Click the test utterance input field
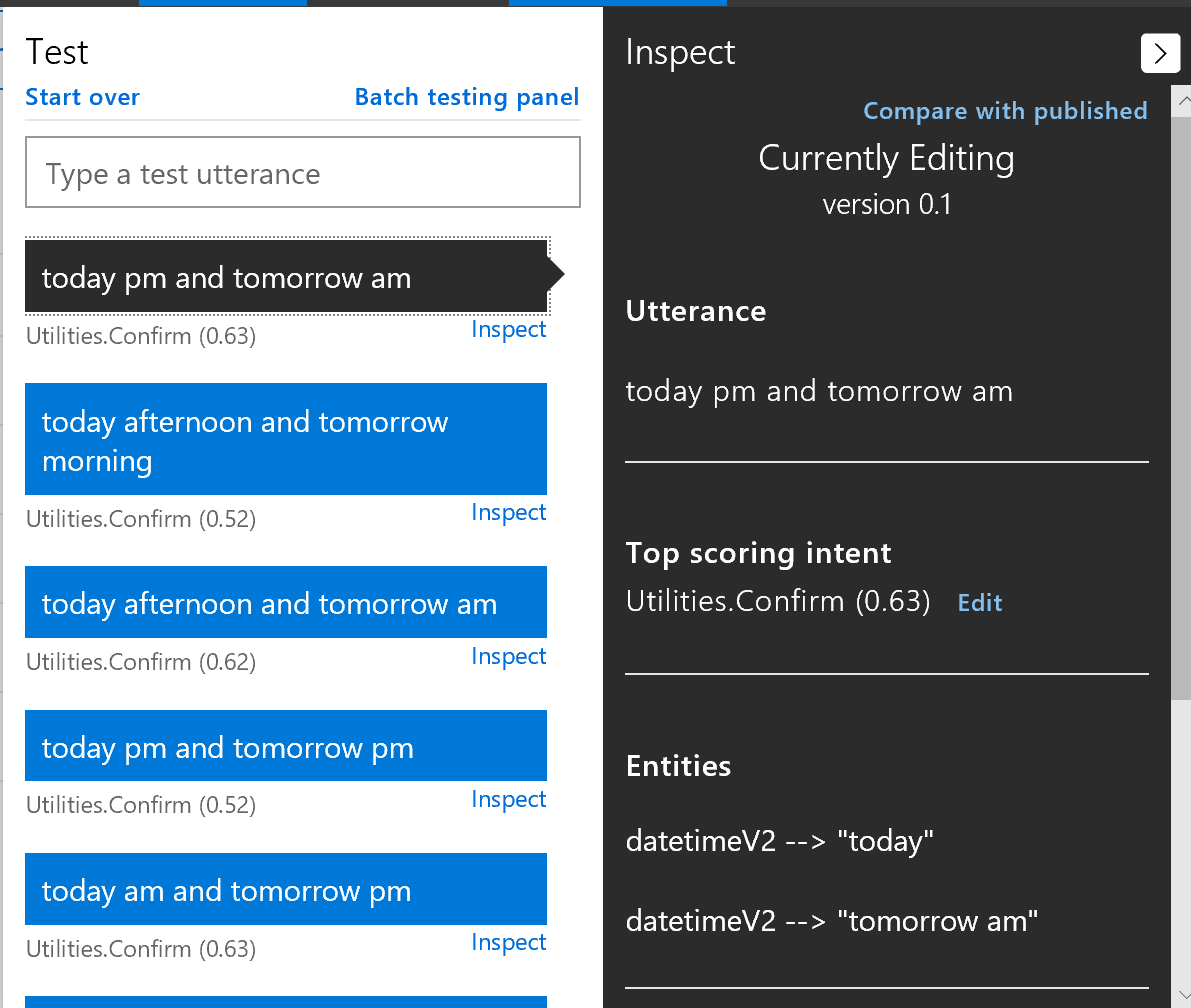This screenshot has height=1008, width=1191. pyautogui.click(x=302, y=172)
